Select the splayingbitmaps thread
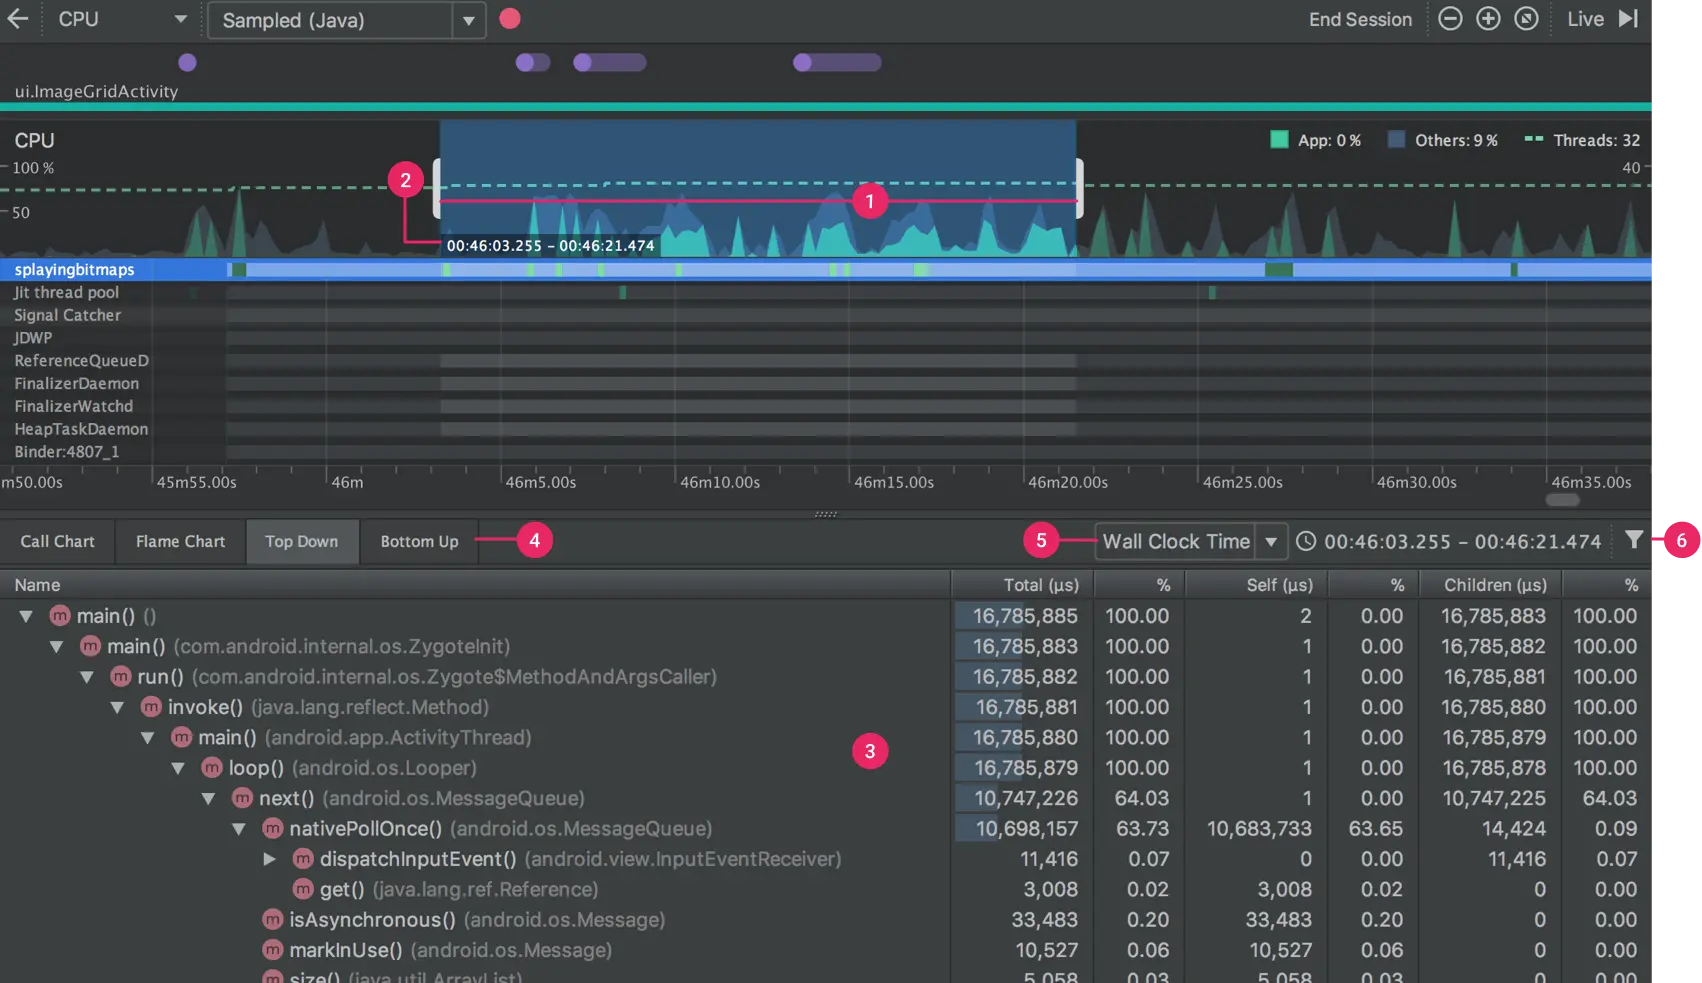The image size is (1702, 983). [x=825, y=269]
